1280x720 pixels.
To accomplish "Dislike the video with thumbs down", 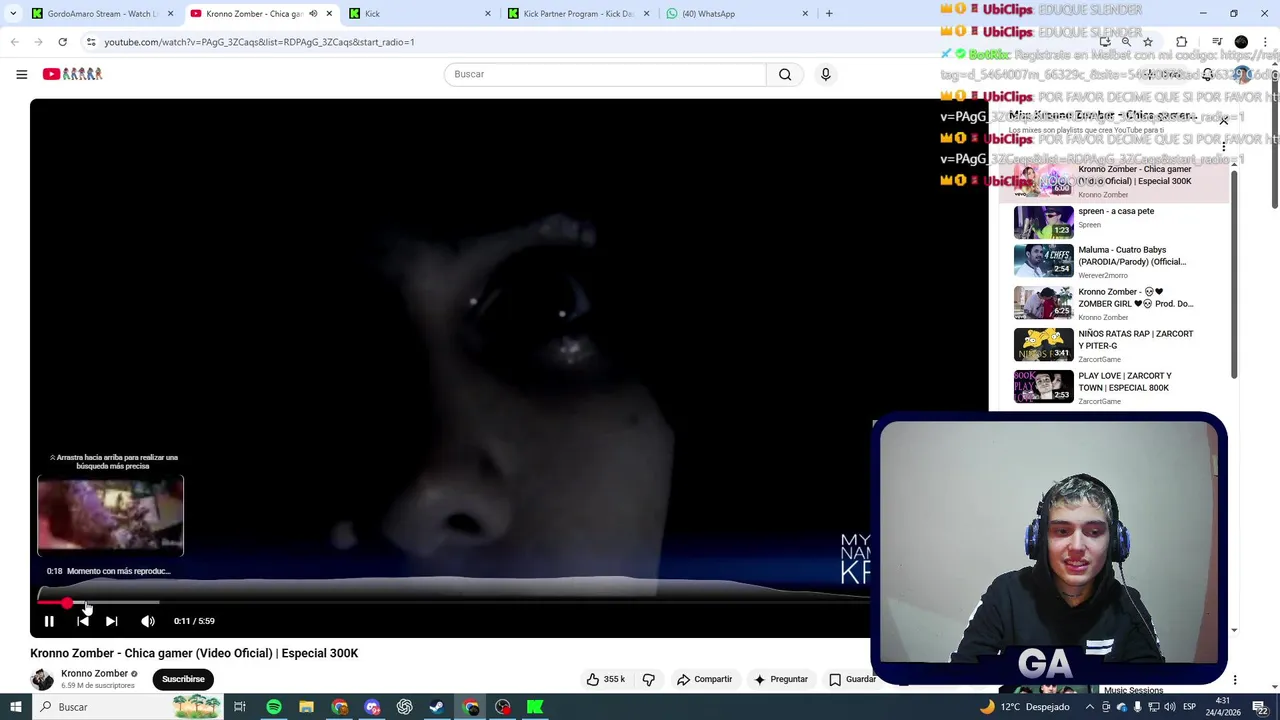I will (x=648, y=679).
